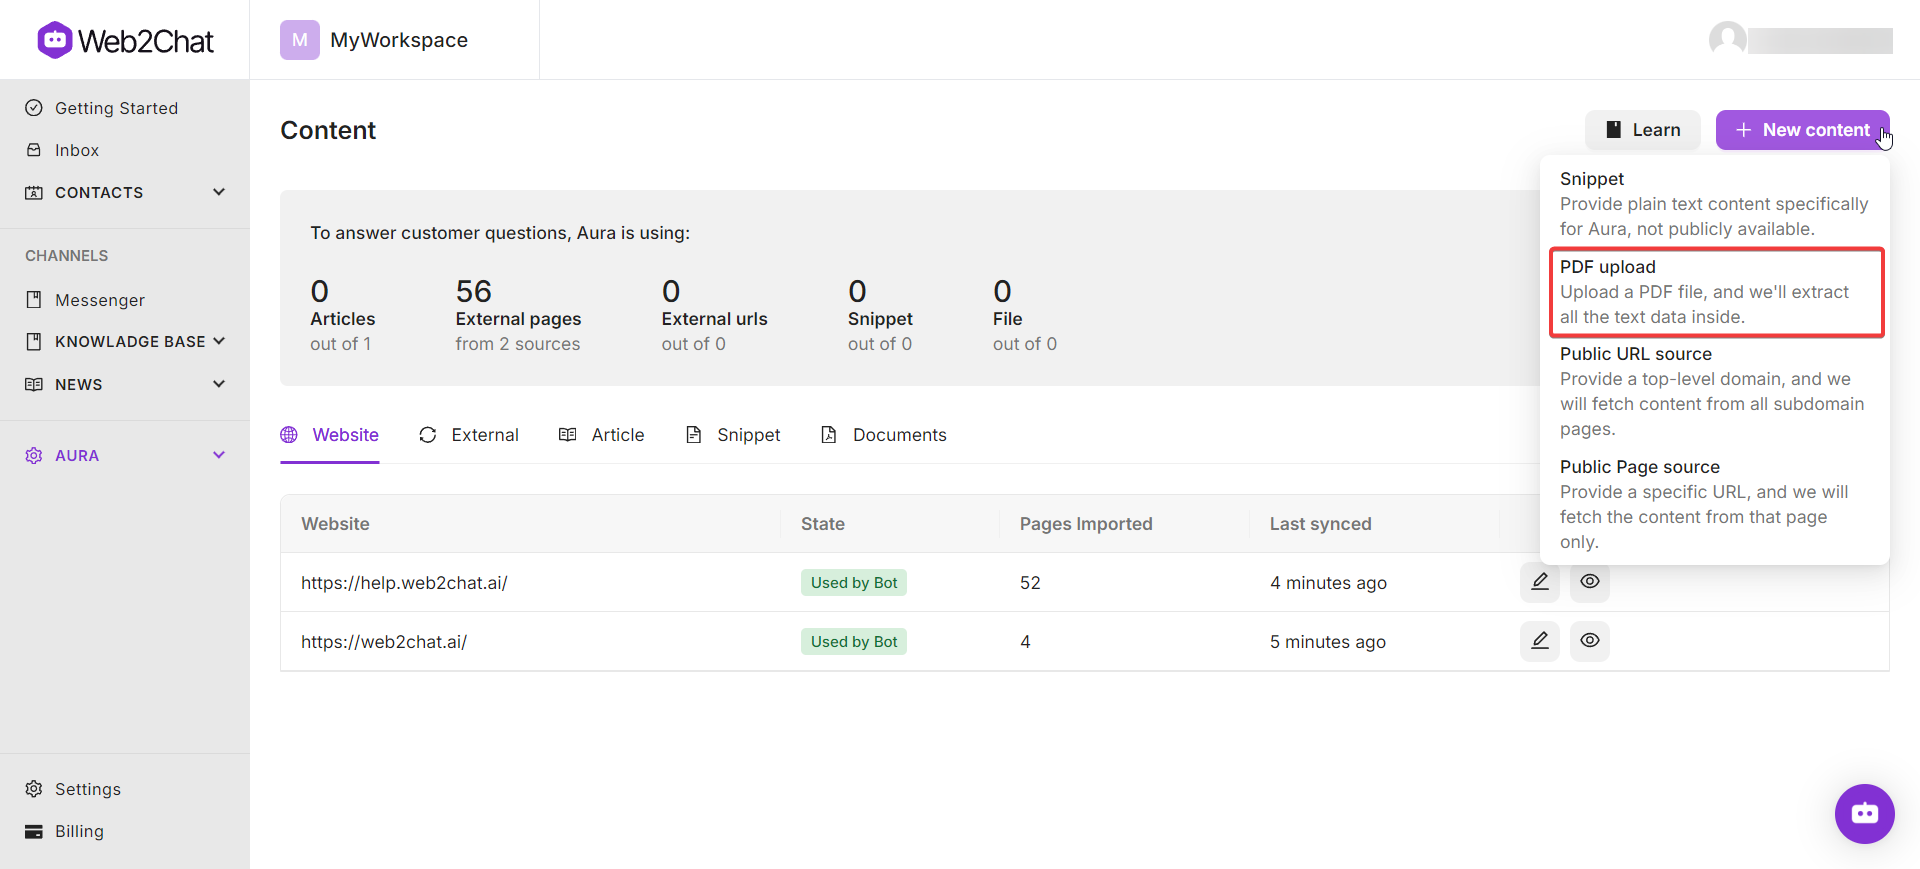Click the Billing card icon
The width and height of the screenshot is (1920, 869).
(34, 831)
